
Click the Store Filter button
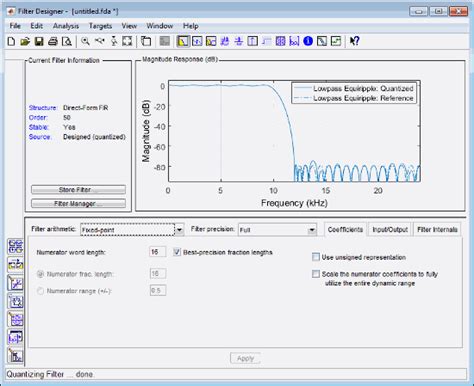click(x=78, y=190)
